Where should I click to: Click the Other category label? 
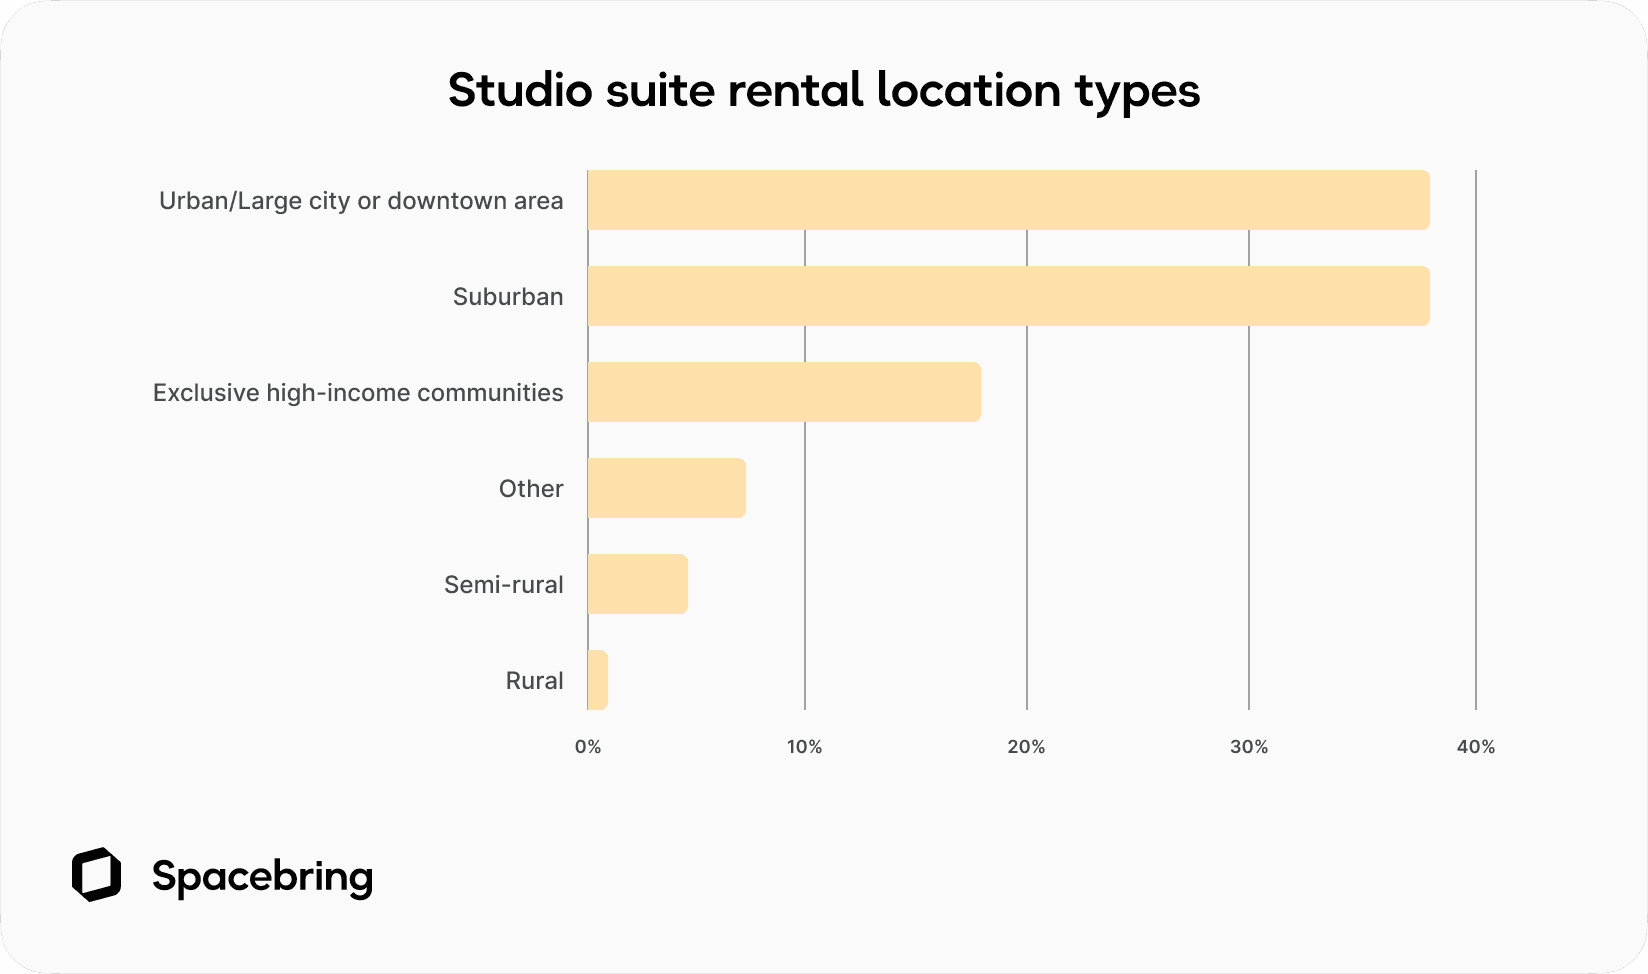(x=531, y=488)
